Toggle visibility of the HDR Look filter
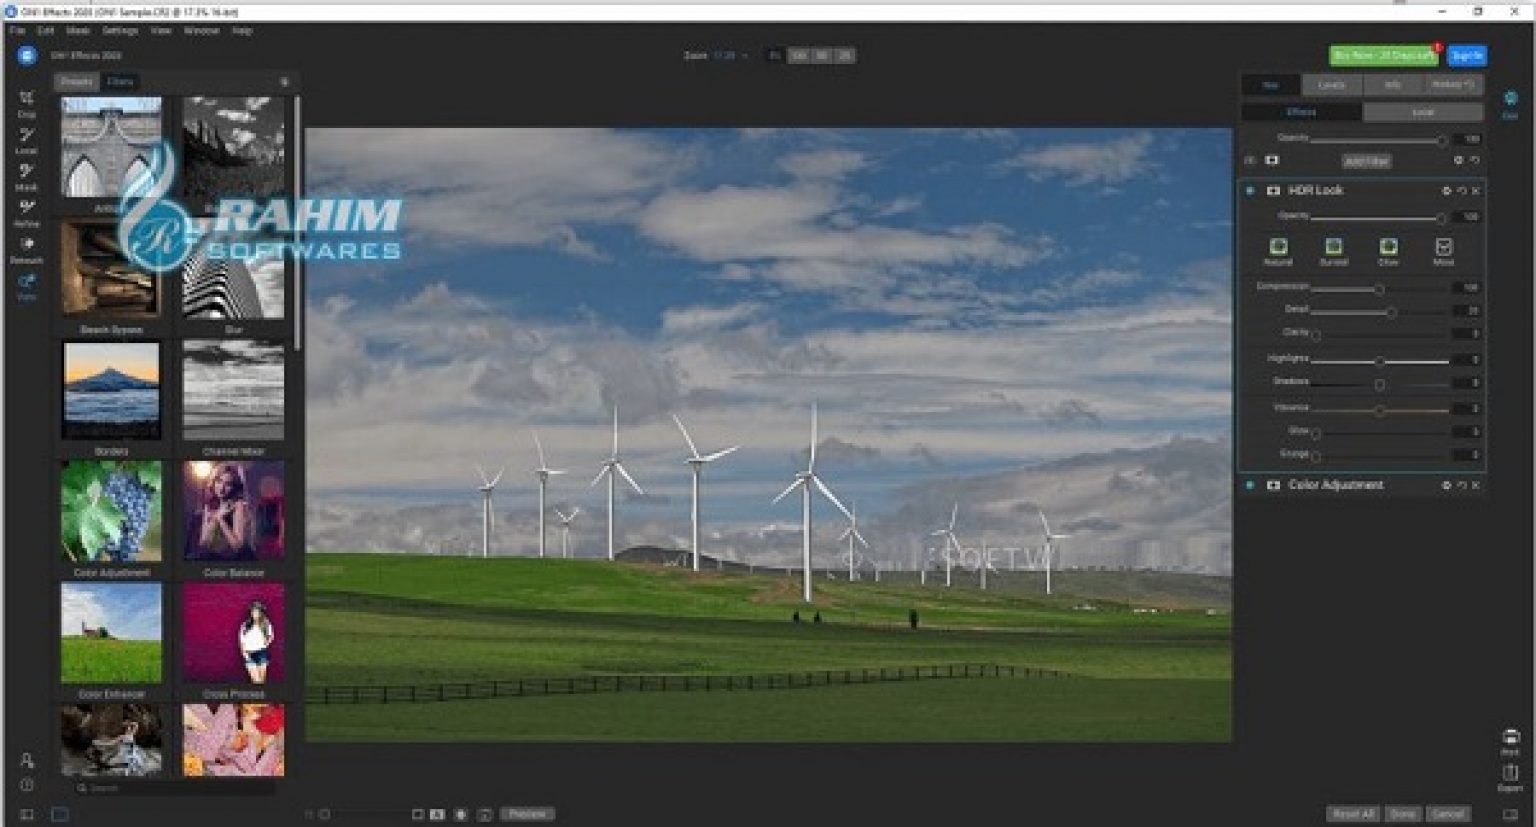This screenshot has height=827, width=1536. pyautogui.click(x=1249, y=190)
